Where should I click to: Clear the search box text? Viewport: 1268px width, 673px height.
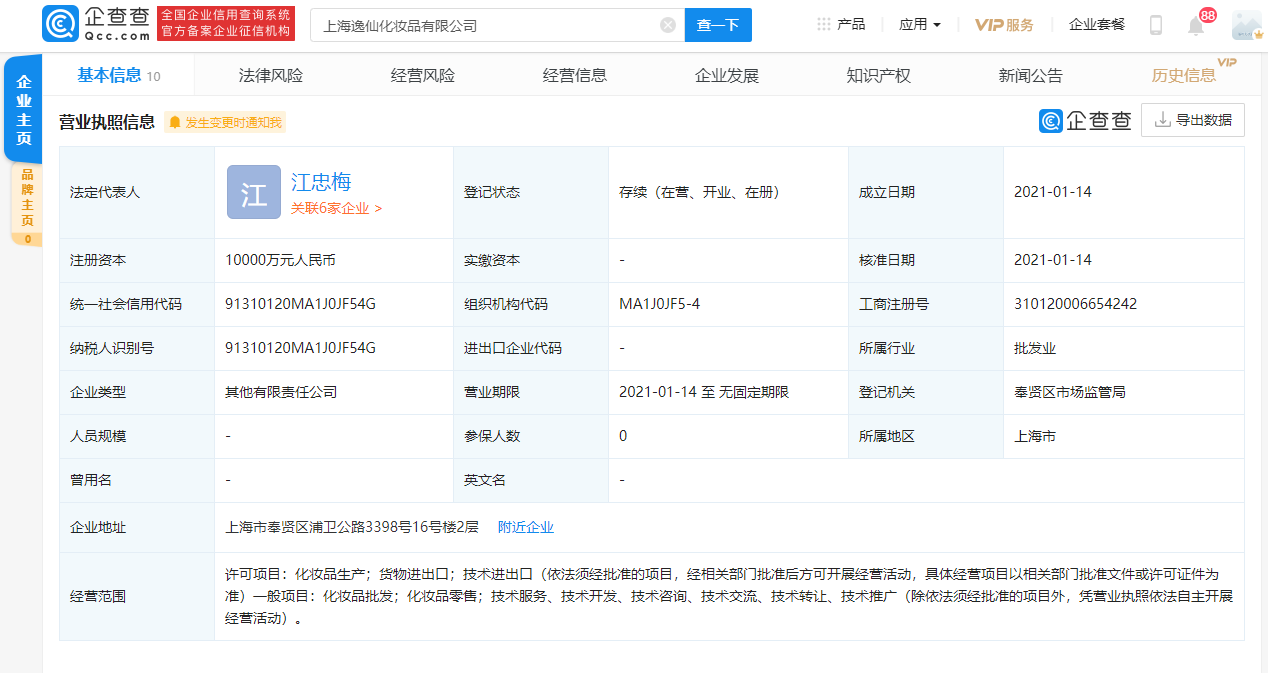(668, 25)
